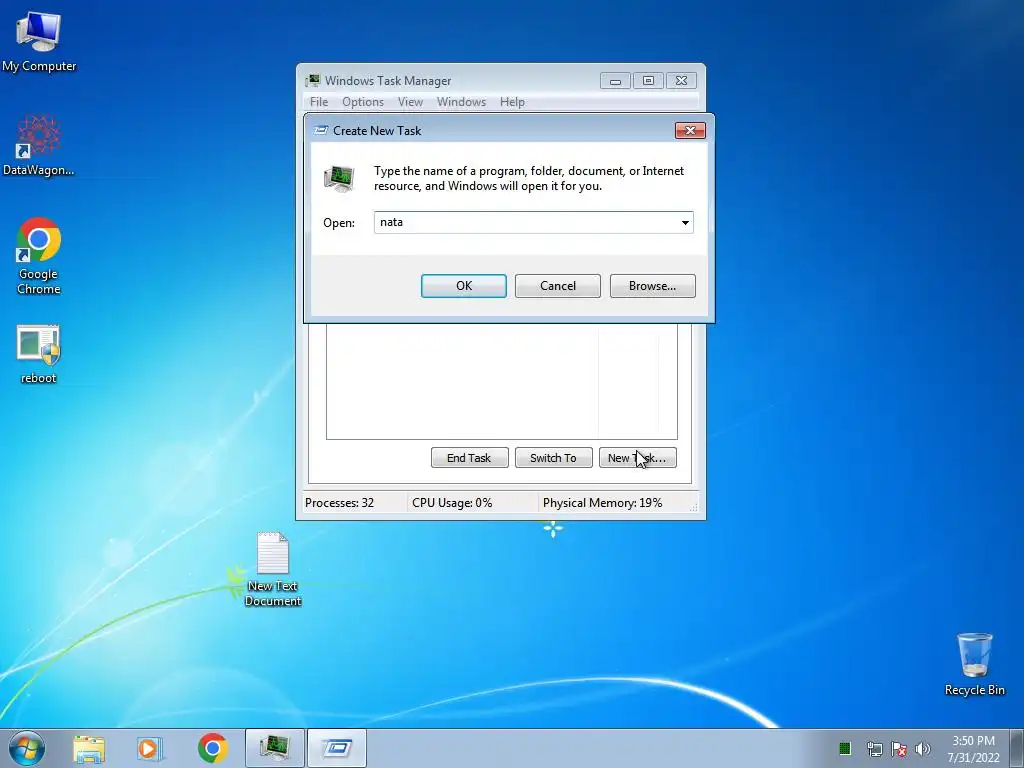Open Windows Media Player from the taskbar
Image resolution: width=1024 pixels, height=768 pixels.
tap(149, 748)
